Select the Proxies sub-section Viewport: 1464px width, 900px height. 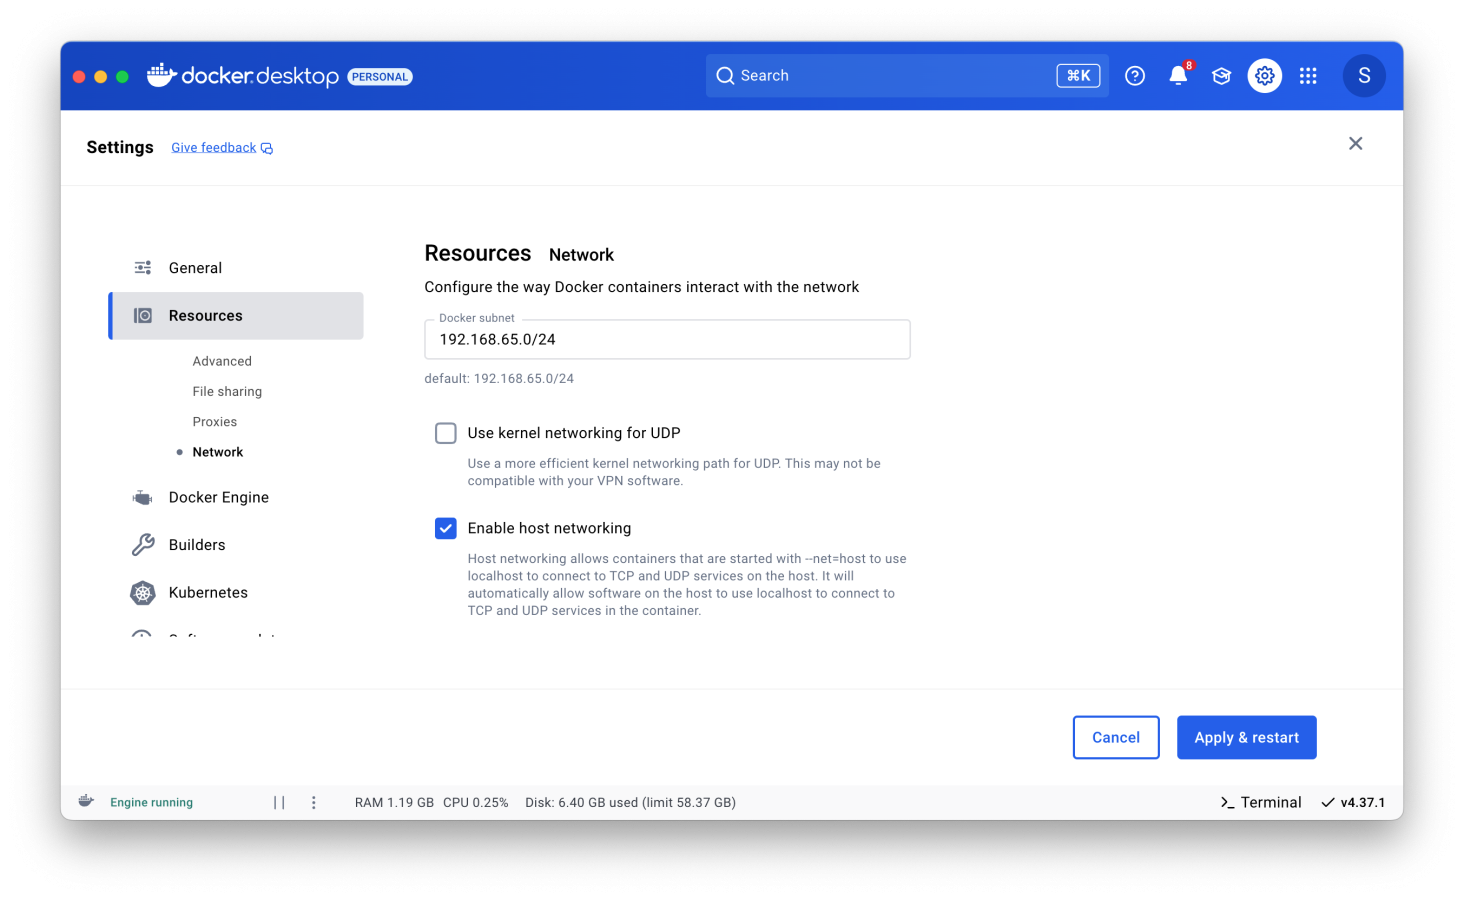pyautogui.click(x=215, y=422)
